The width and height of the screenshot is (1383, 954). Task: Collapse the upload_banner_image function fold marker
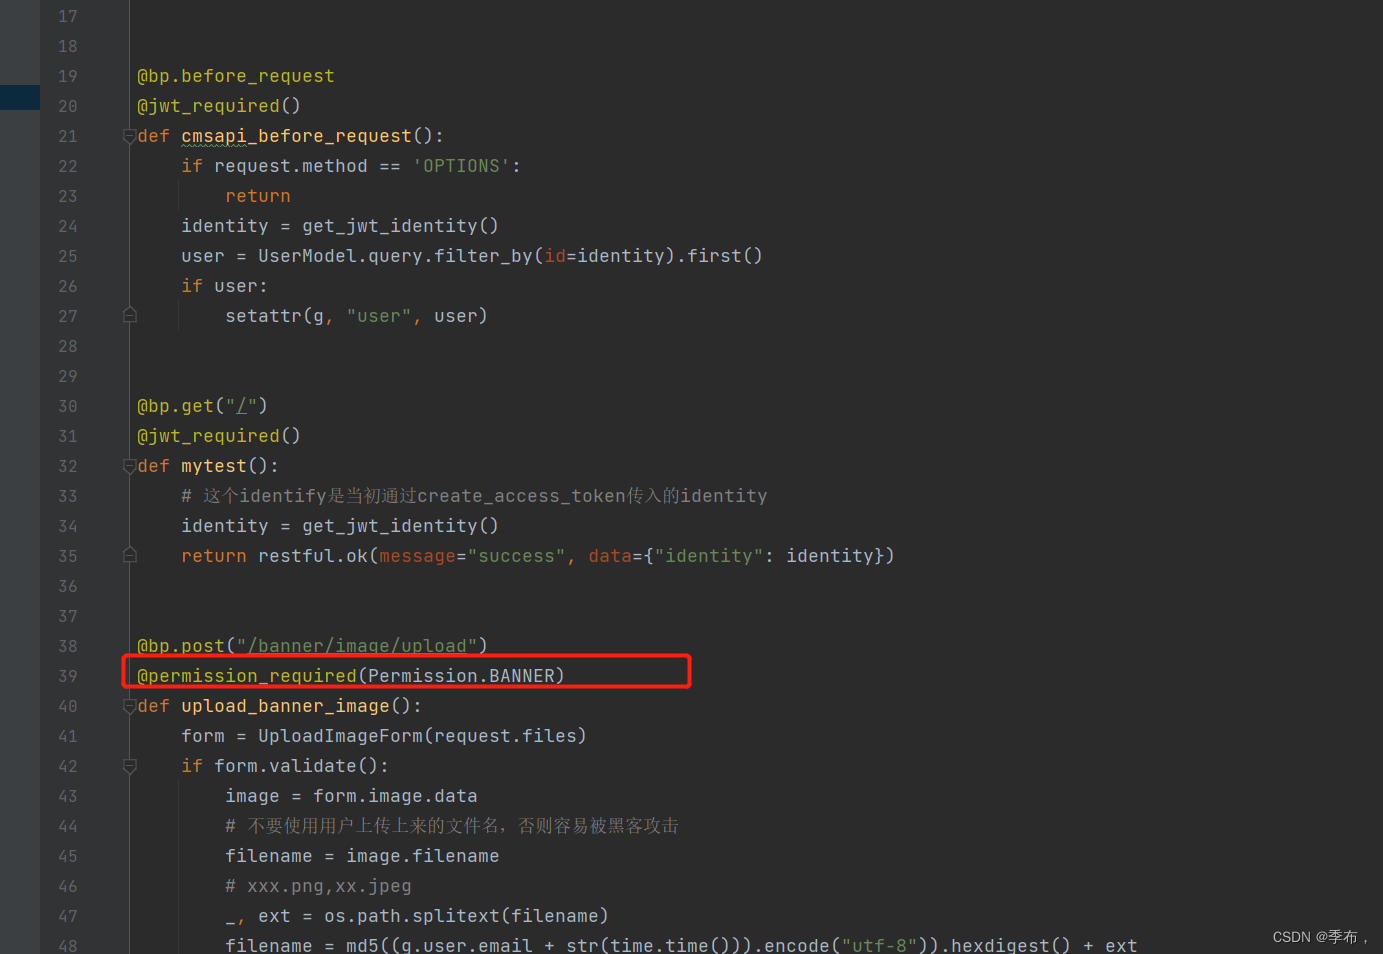129,706
